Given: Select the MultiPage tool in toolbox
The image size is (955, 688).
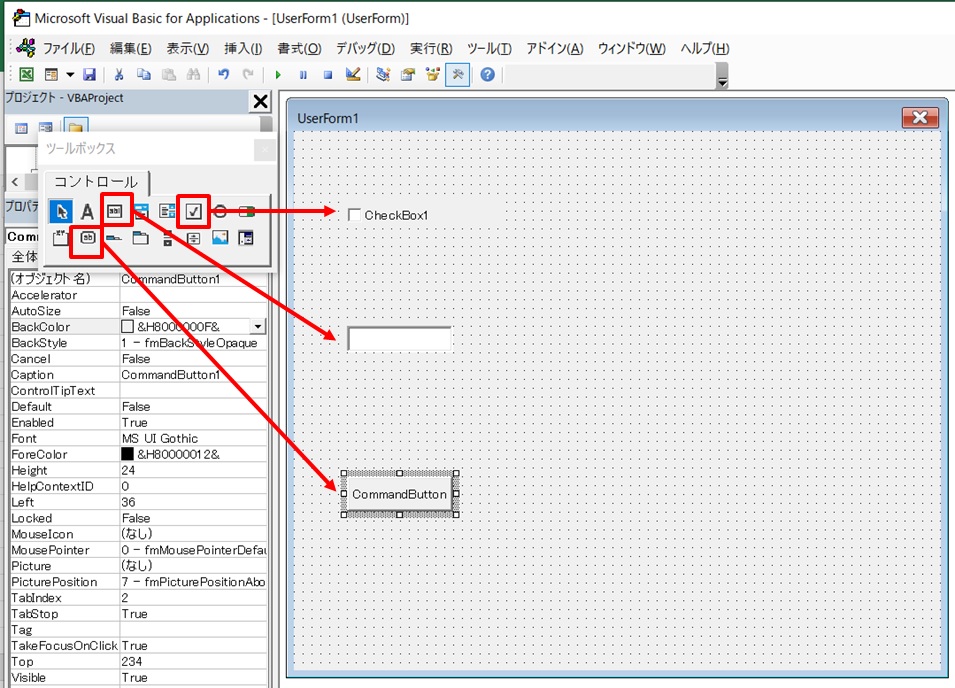Looking at the screenshot, I should point(141,238).
